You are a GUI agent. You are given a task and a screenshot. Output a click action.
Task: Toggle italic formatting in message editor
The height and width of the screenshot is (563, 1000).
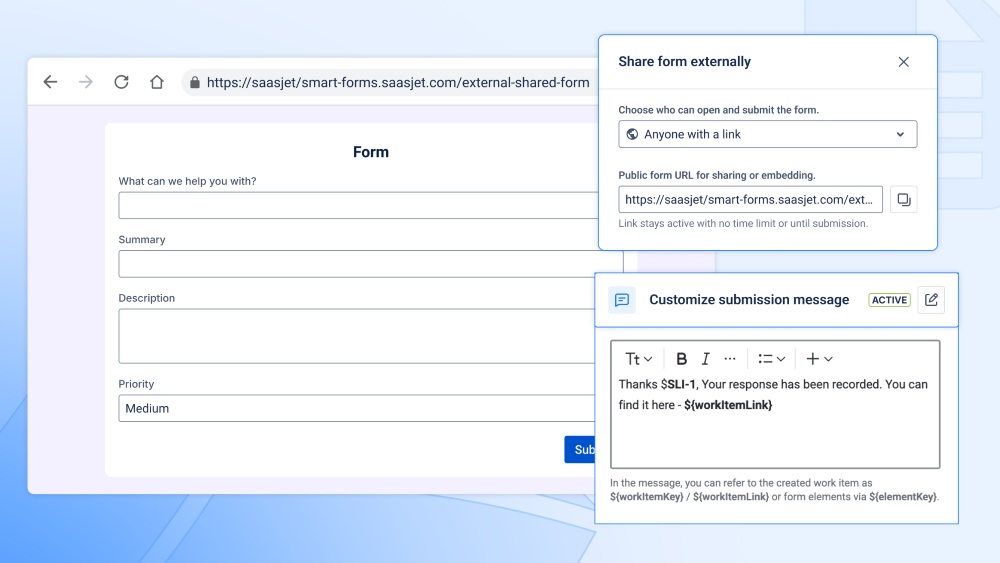705,359
